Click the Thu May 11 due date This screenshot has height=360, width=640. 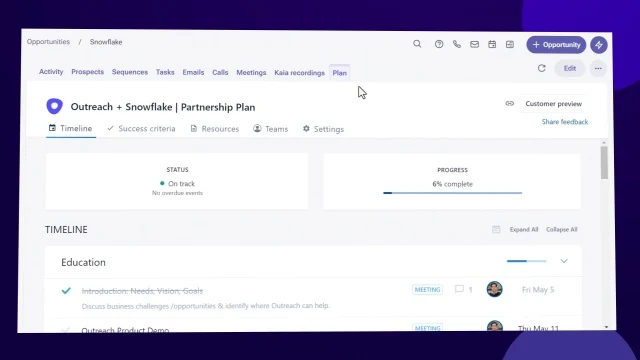[x=538, y=328]
